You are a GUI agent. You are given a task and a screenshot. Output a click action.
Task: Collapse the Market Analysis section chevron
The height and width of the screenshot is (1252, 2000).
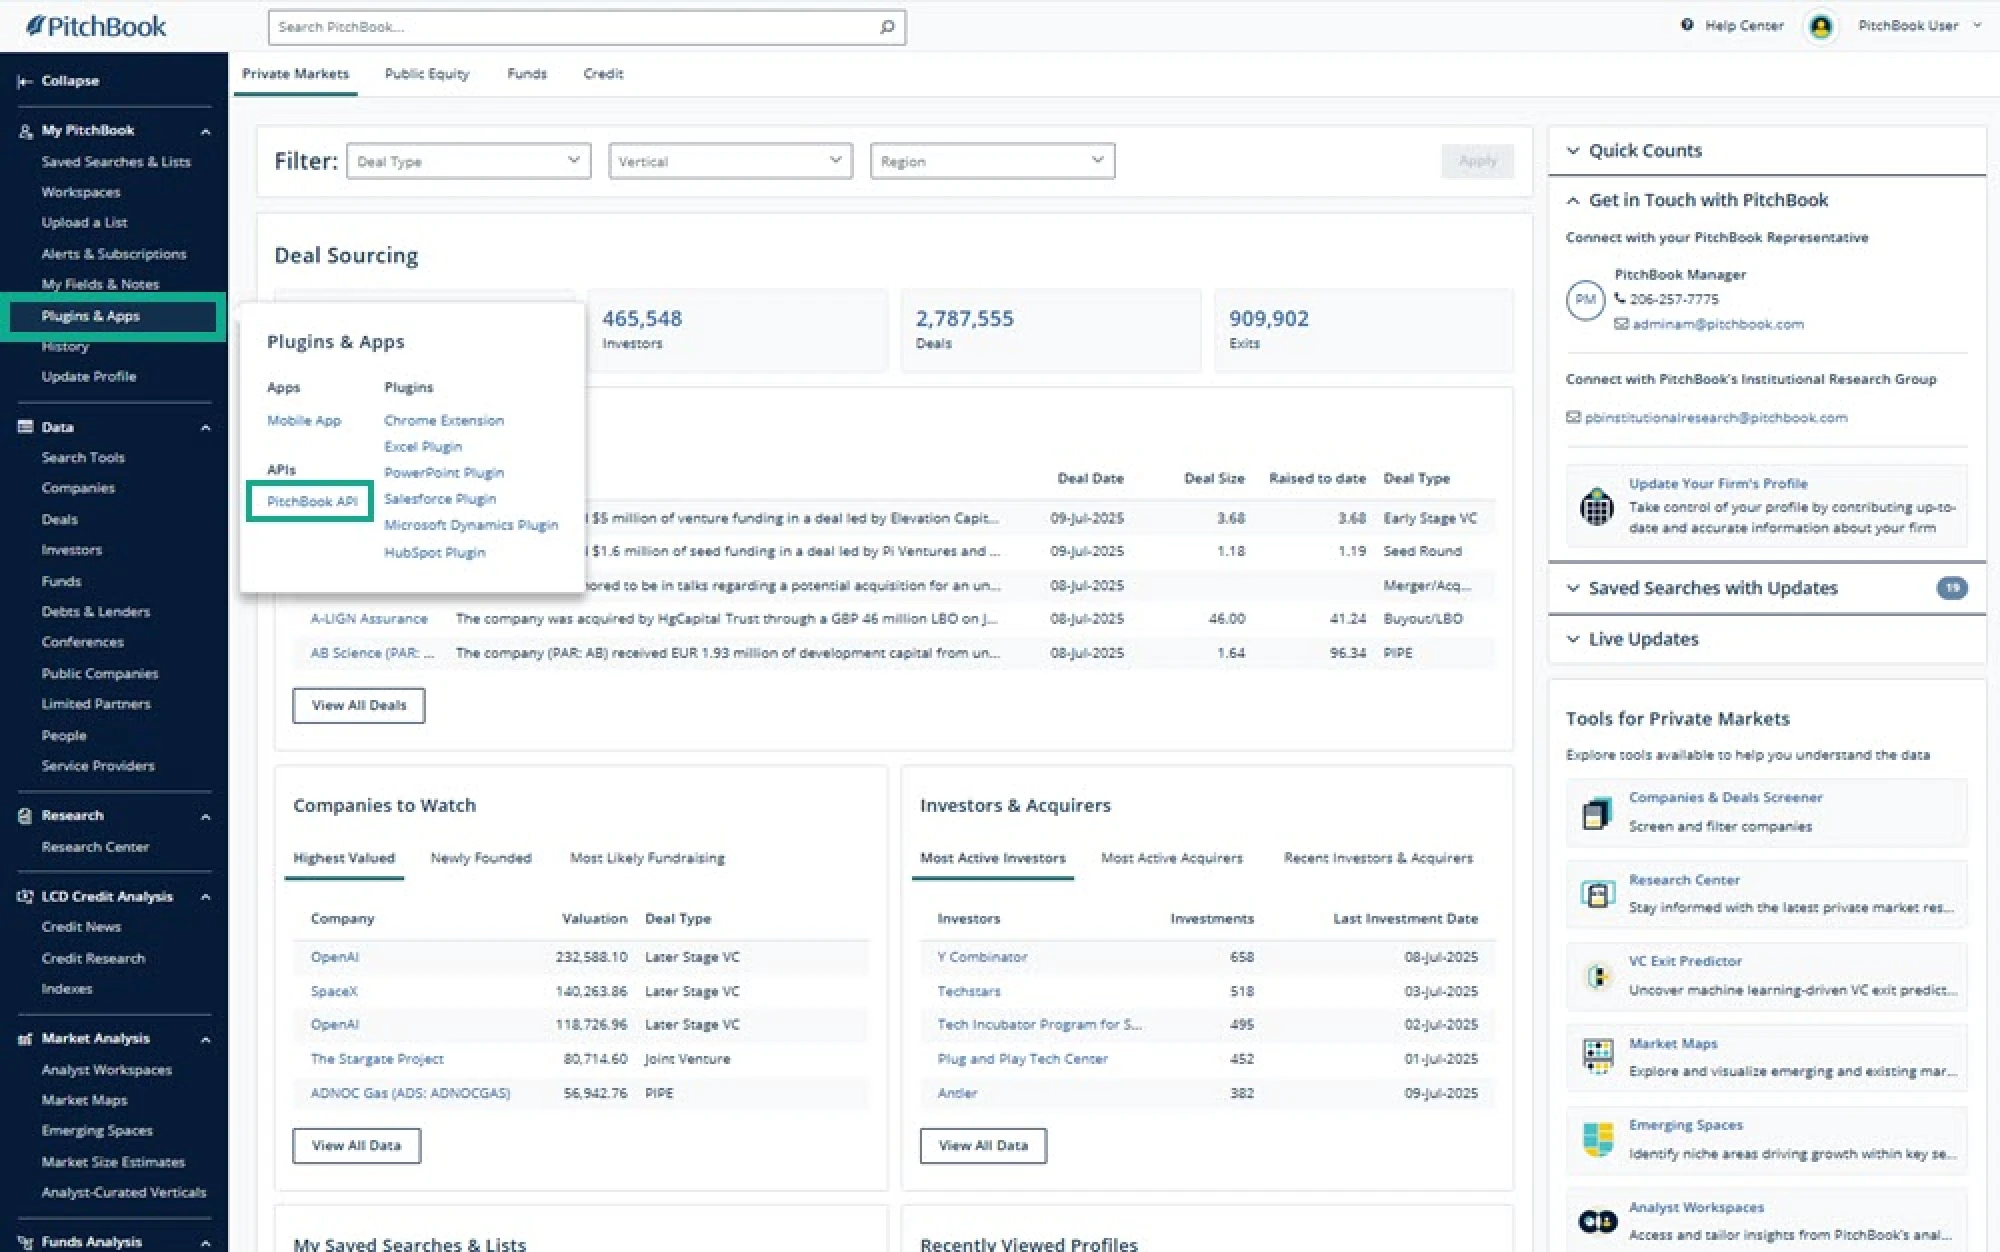(205, 1040)
